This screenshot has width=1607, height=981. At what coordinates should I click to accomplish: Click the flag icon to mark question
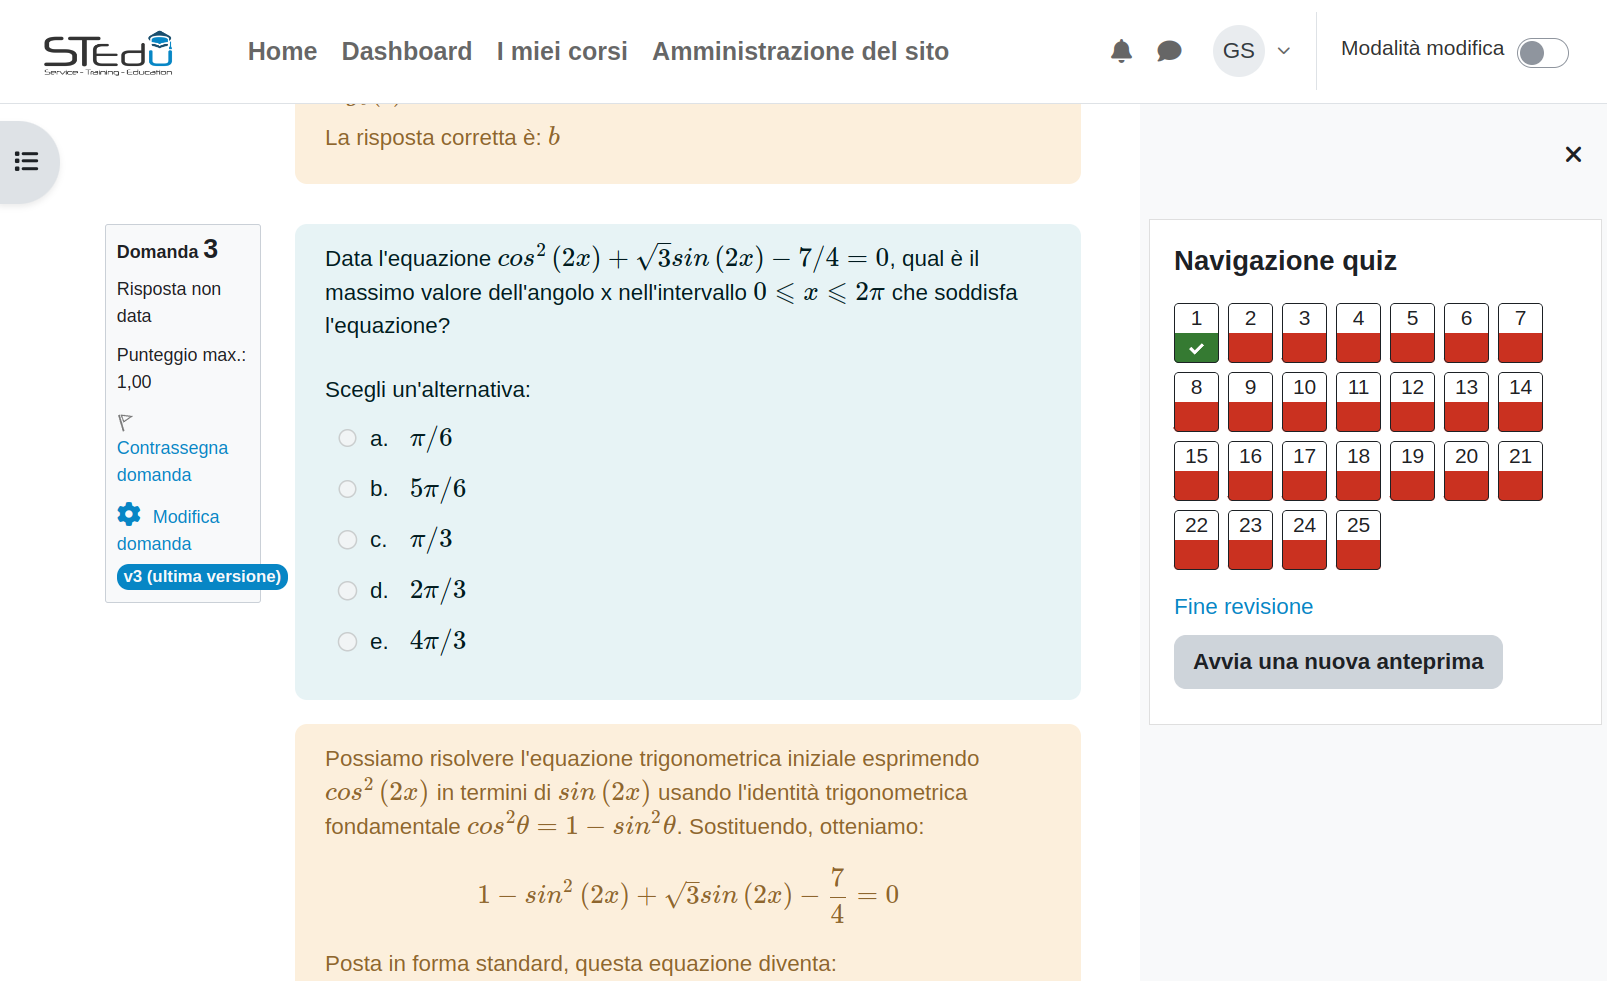125,422
